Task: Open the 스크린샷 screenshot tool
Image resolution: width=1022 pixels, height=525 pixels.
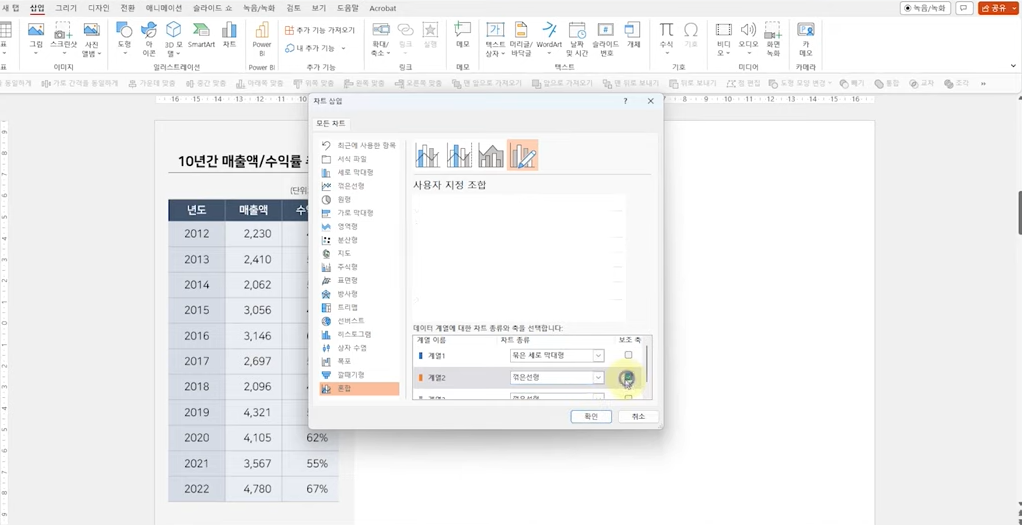Action: click(x=63, y=38)
